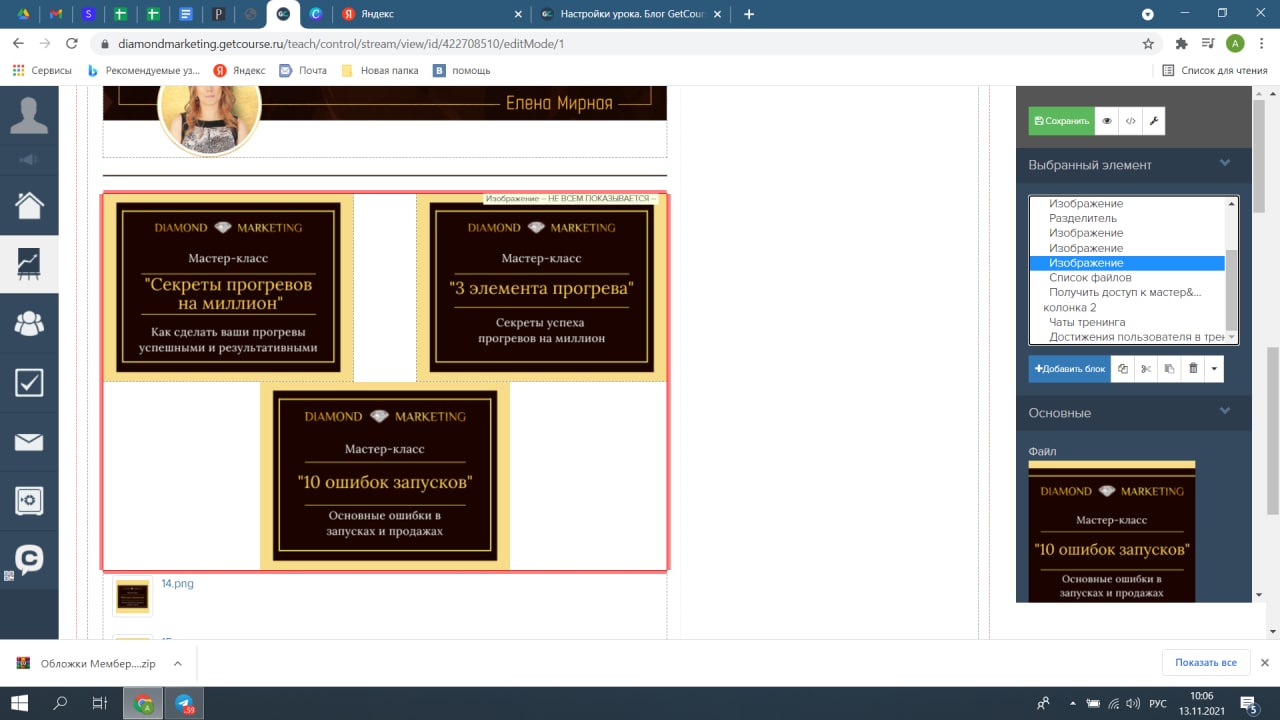Click the РУС keyboard language indicator
1280x720 pixels.
click(1158, 704)
